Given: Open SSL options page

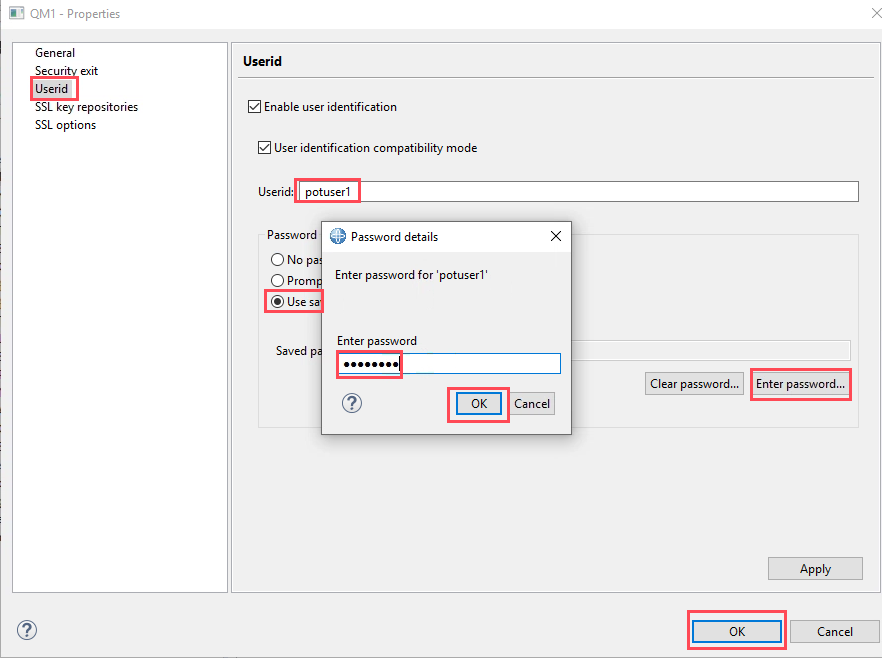Looking at the screenshot, I should point(65,125).
